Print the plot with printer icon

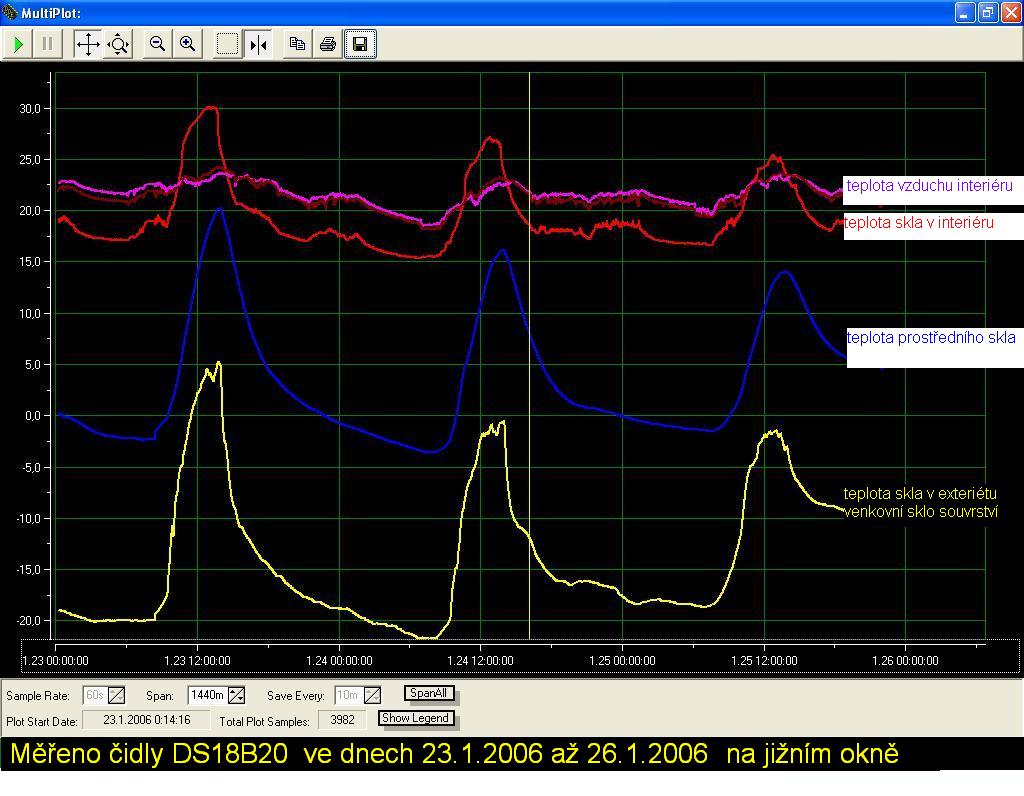coord(327,44)
